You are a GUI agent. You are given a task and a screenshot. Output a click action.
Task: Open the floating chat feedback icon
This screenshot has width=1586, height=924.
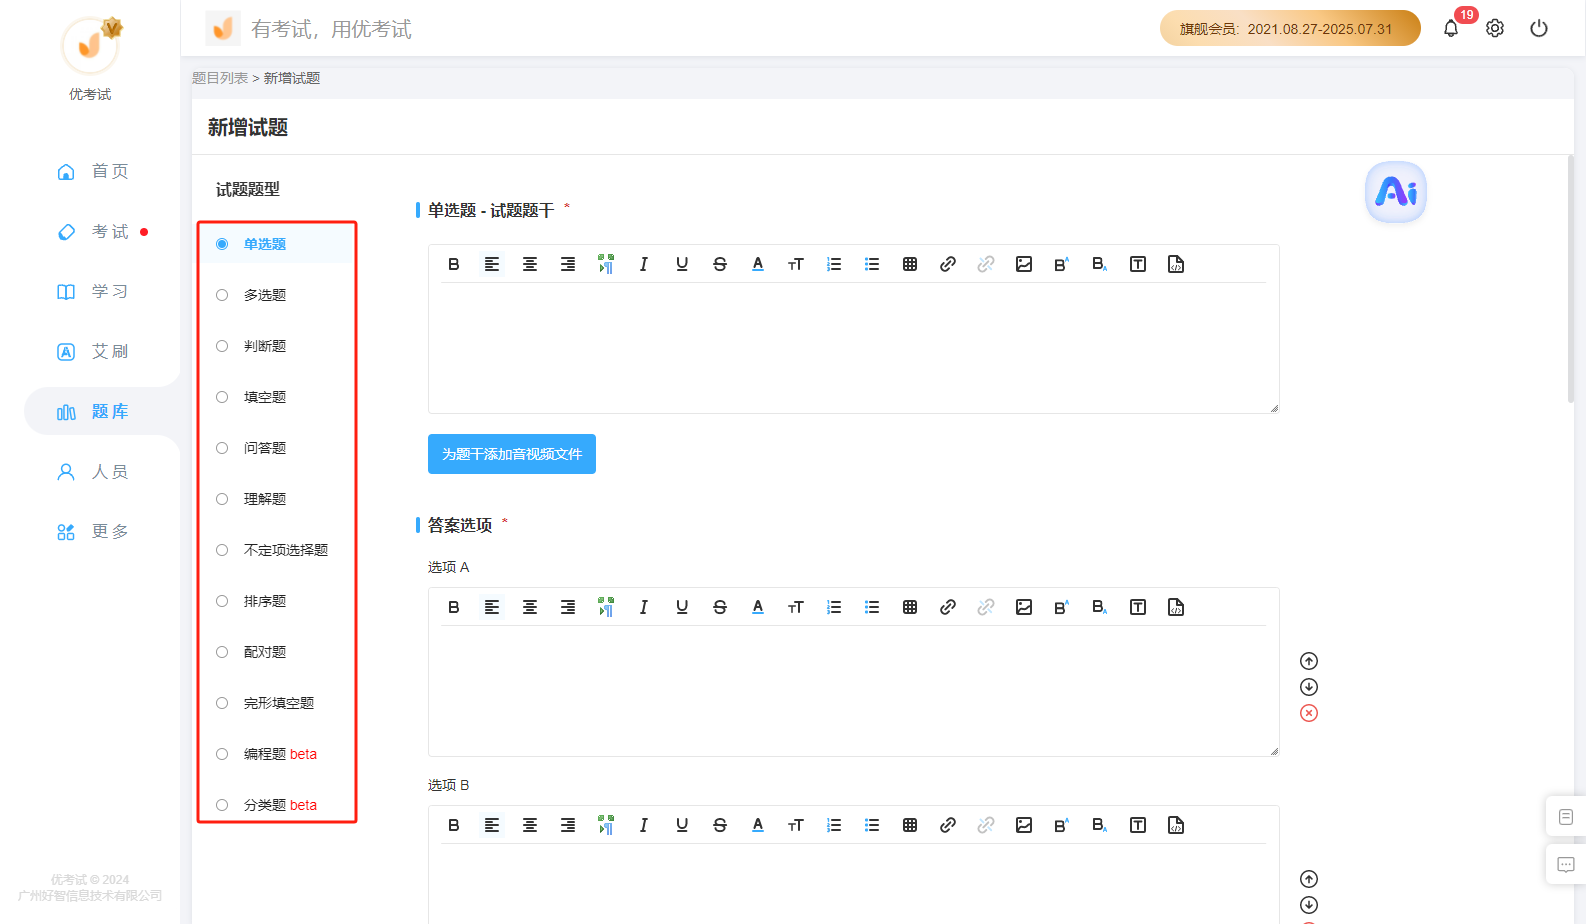1566,864
